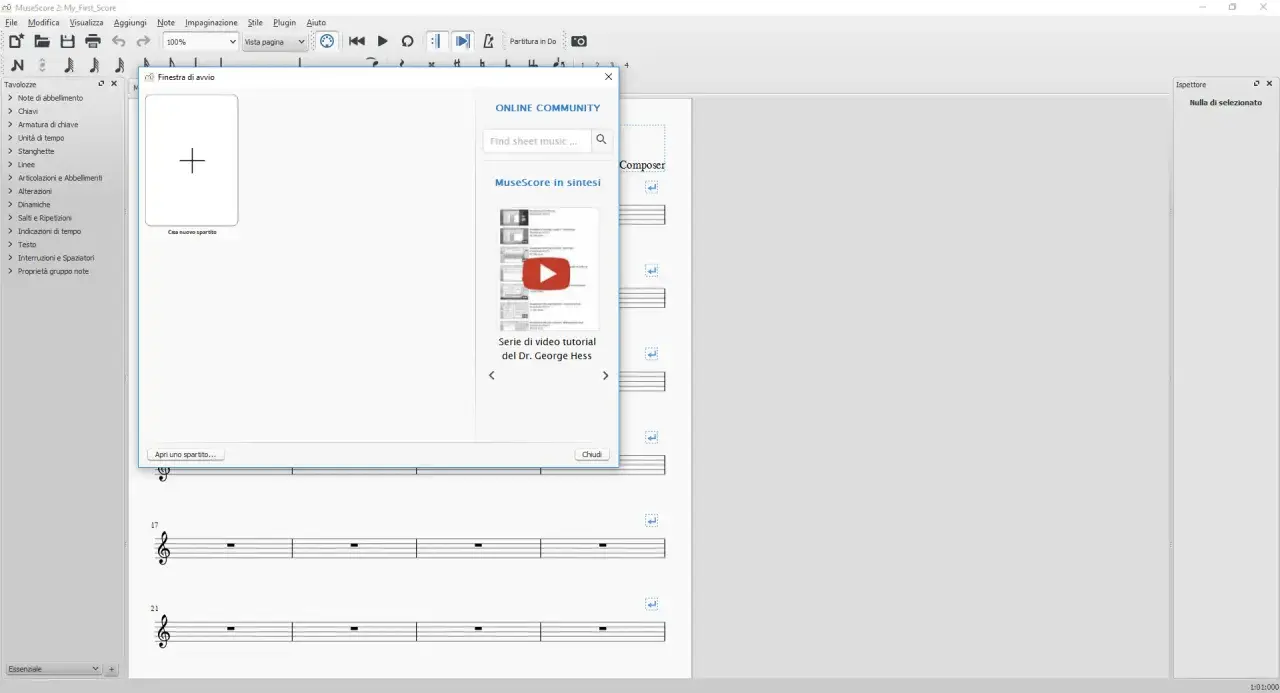Click the Find sheet music search field

[537, 141]
